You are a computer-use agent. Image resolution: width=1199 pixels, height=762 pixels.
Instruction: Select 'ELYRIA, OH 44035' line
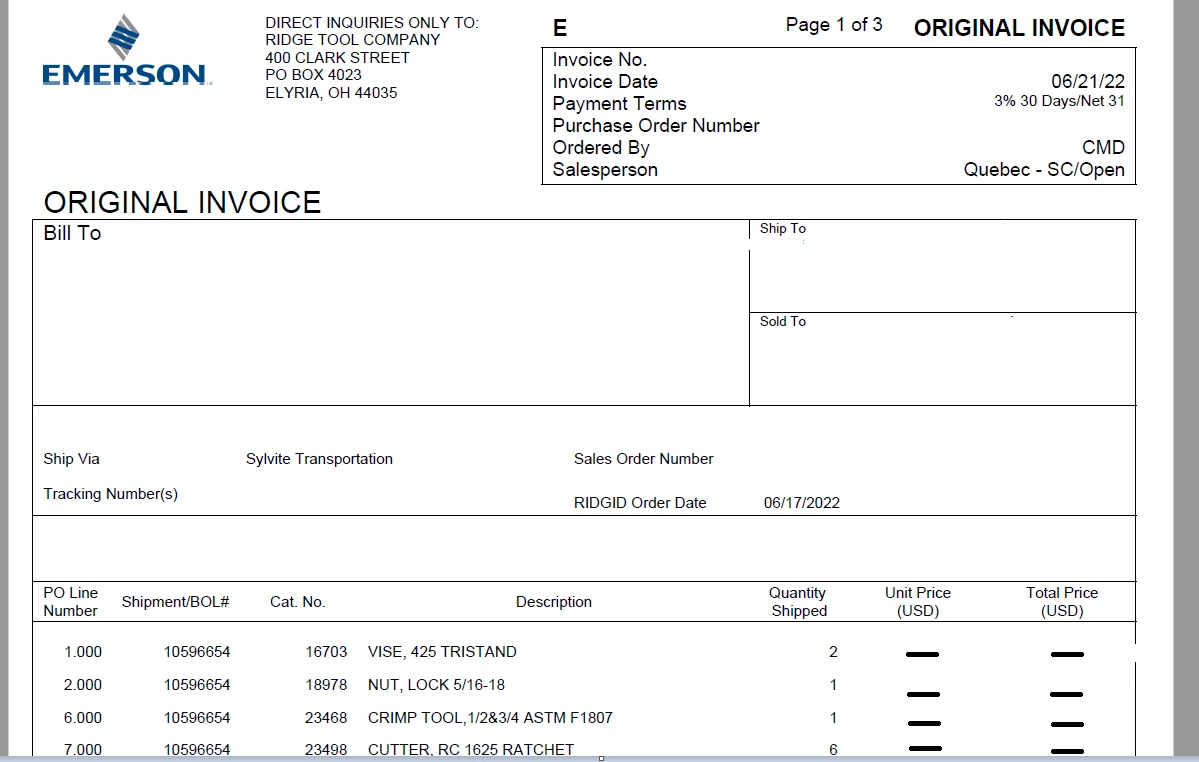coord(331,92)
